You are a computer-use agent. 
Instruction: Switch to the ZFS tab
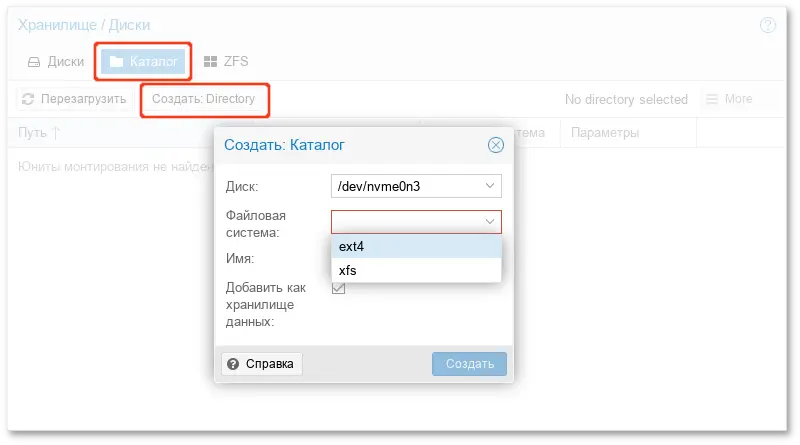pos(226,62)
